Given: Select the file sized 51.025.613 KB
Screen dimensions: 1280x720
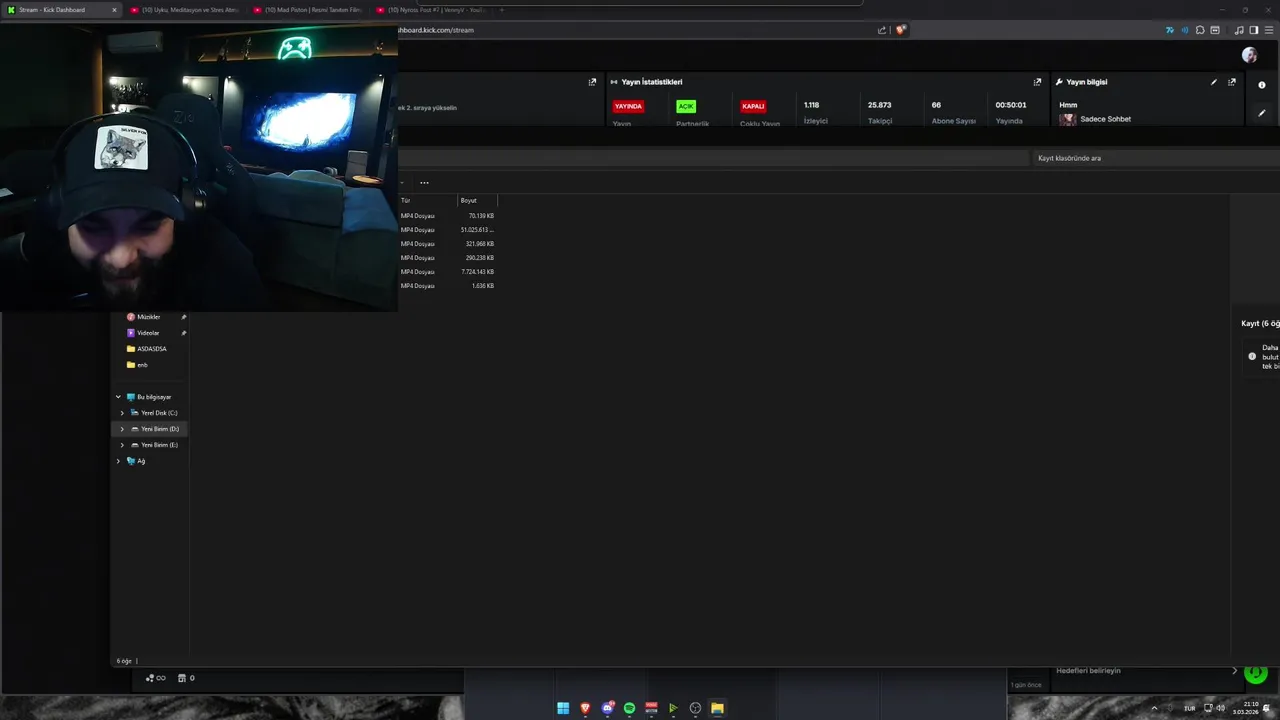Looking at the screenshot, I should click(x=447, y=230).
